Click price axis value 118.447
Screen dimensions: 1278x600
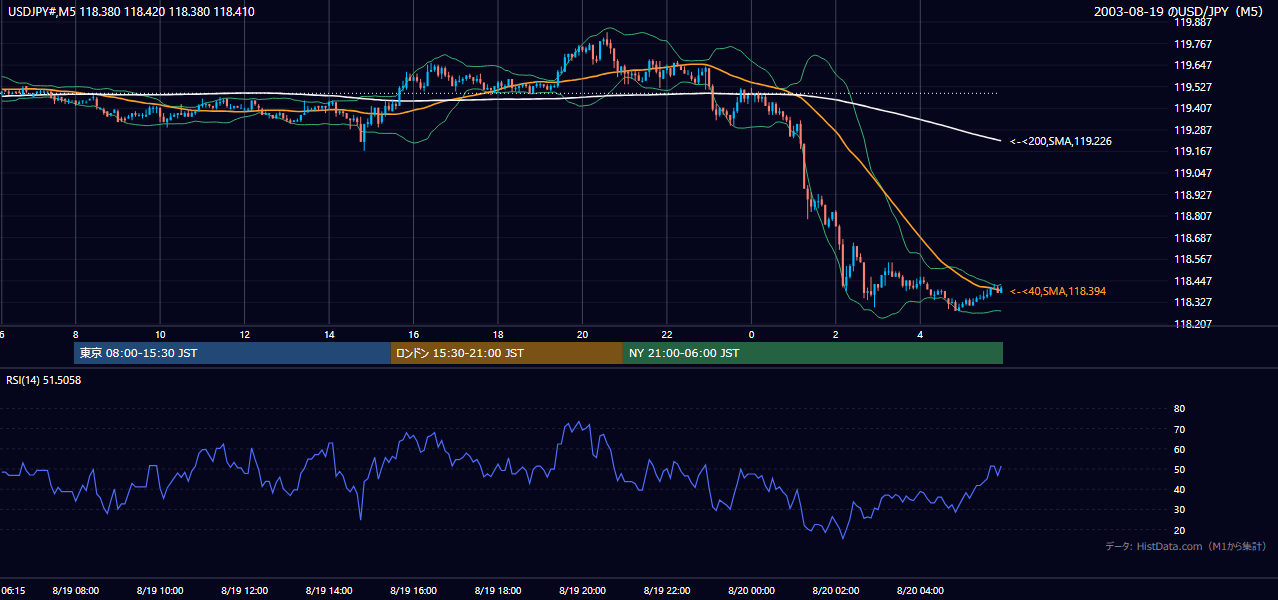[1193, 281]
